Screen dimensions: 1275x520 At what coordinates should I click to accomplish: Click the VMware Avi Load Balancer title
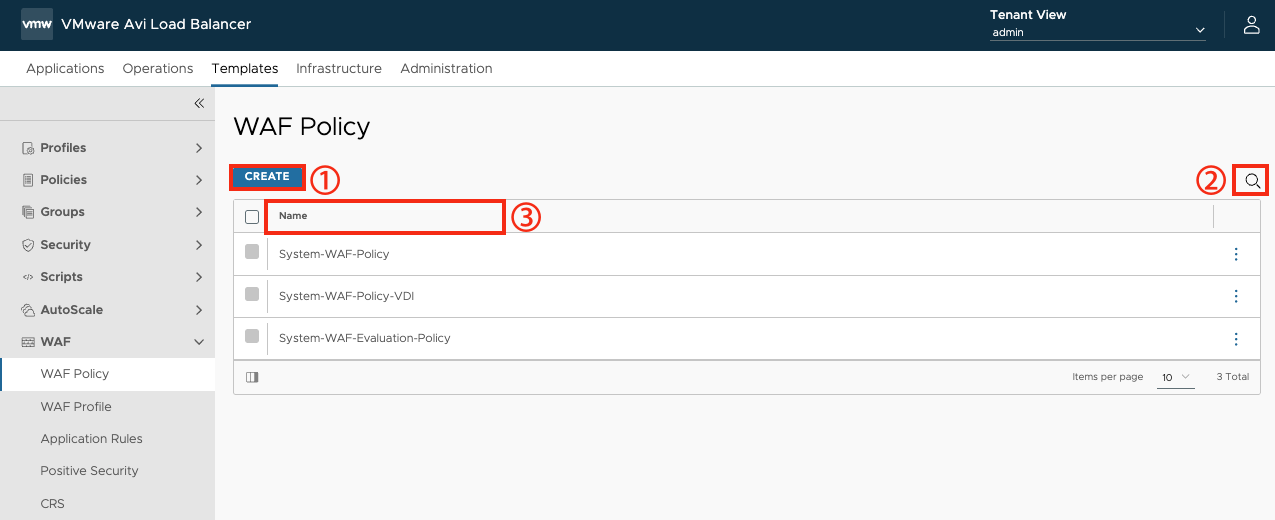tap(156, 24)
